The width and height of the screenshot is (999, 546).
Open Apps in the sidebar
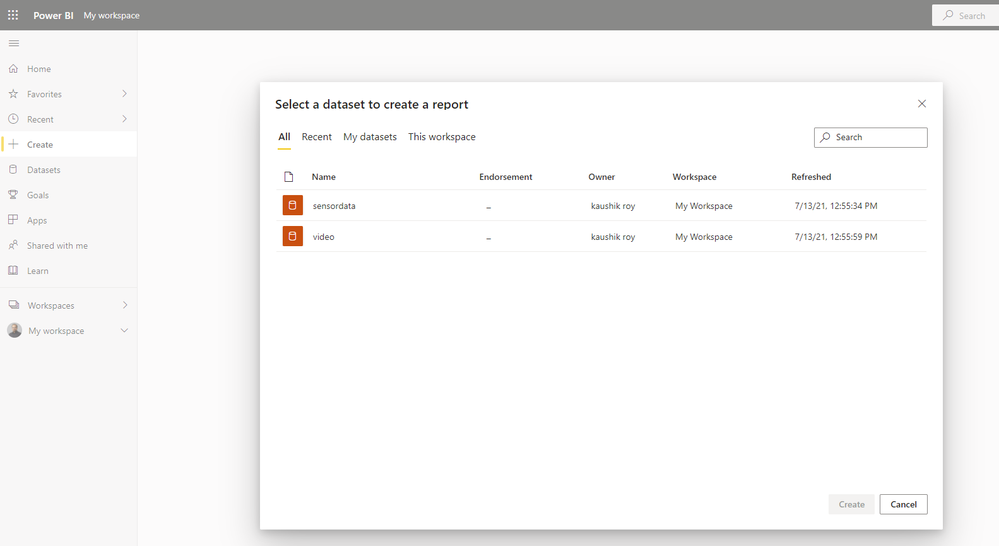[x=37, y=220]
